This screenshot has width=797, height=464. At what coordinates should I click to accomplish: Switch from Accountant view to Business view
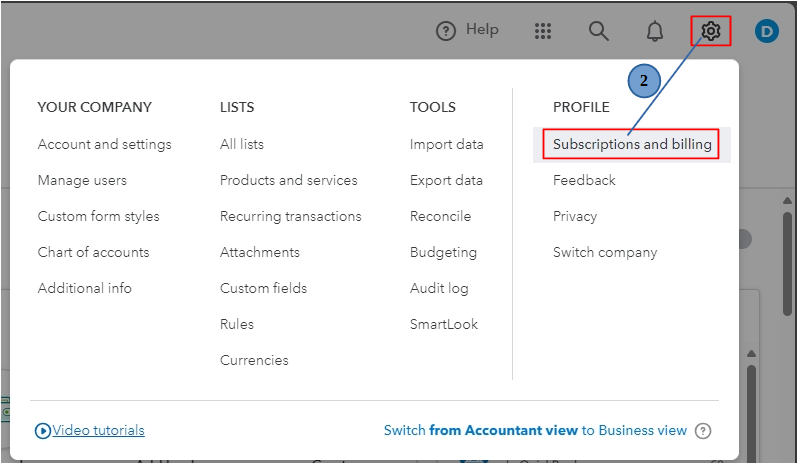tap(535, 430)
